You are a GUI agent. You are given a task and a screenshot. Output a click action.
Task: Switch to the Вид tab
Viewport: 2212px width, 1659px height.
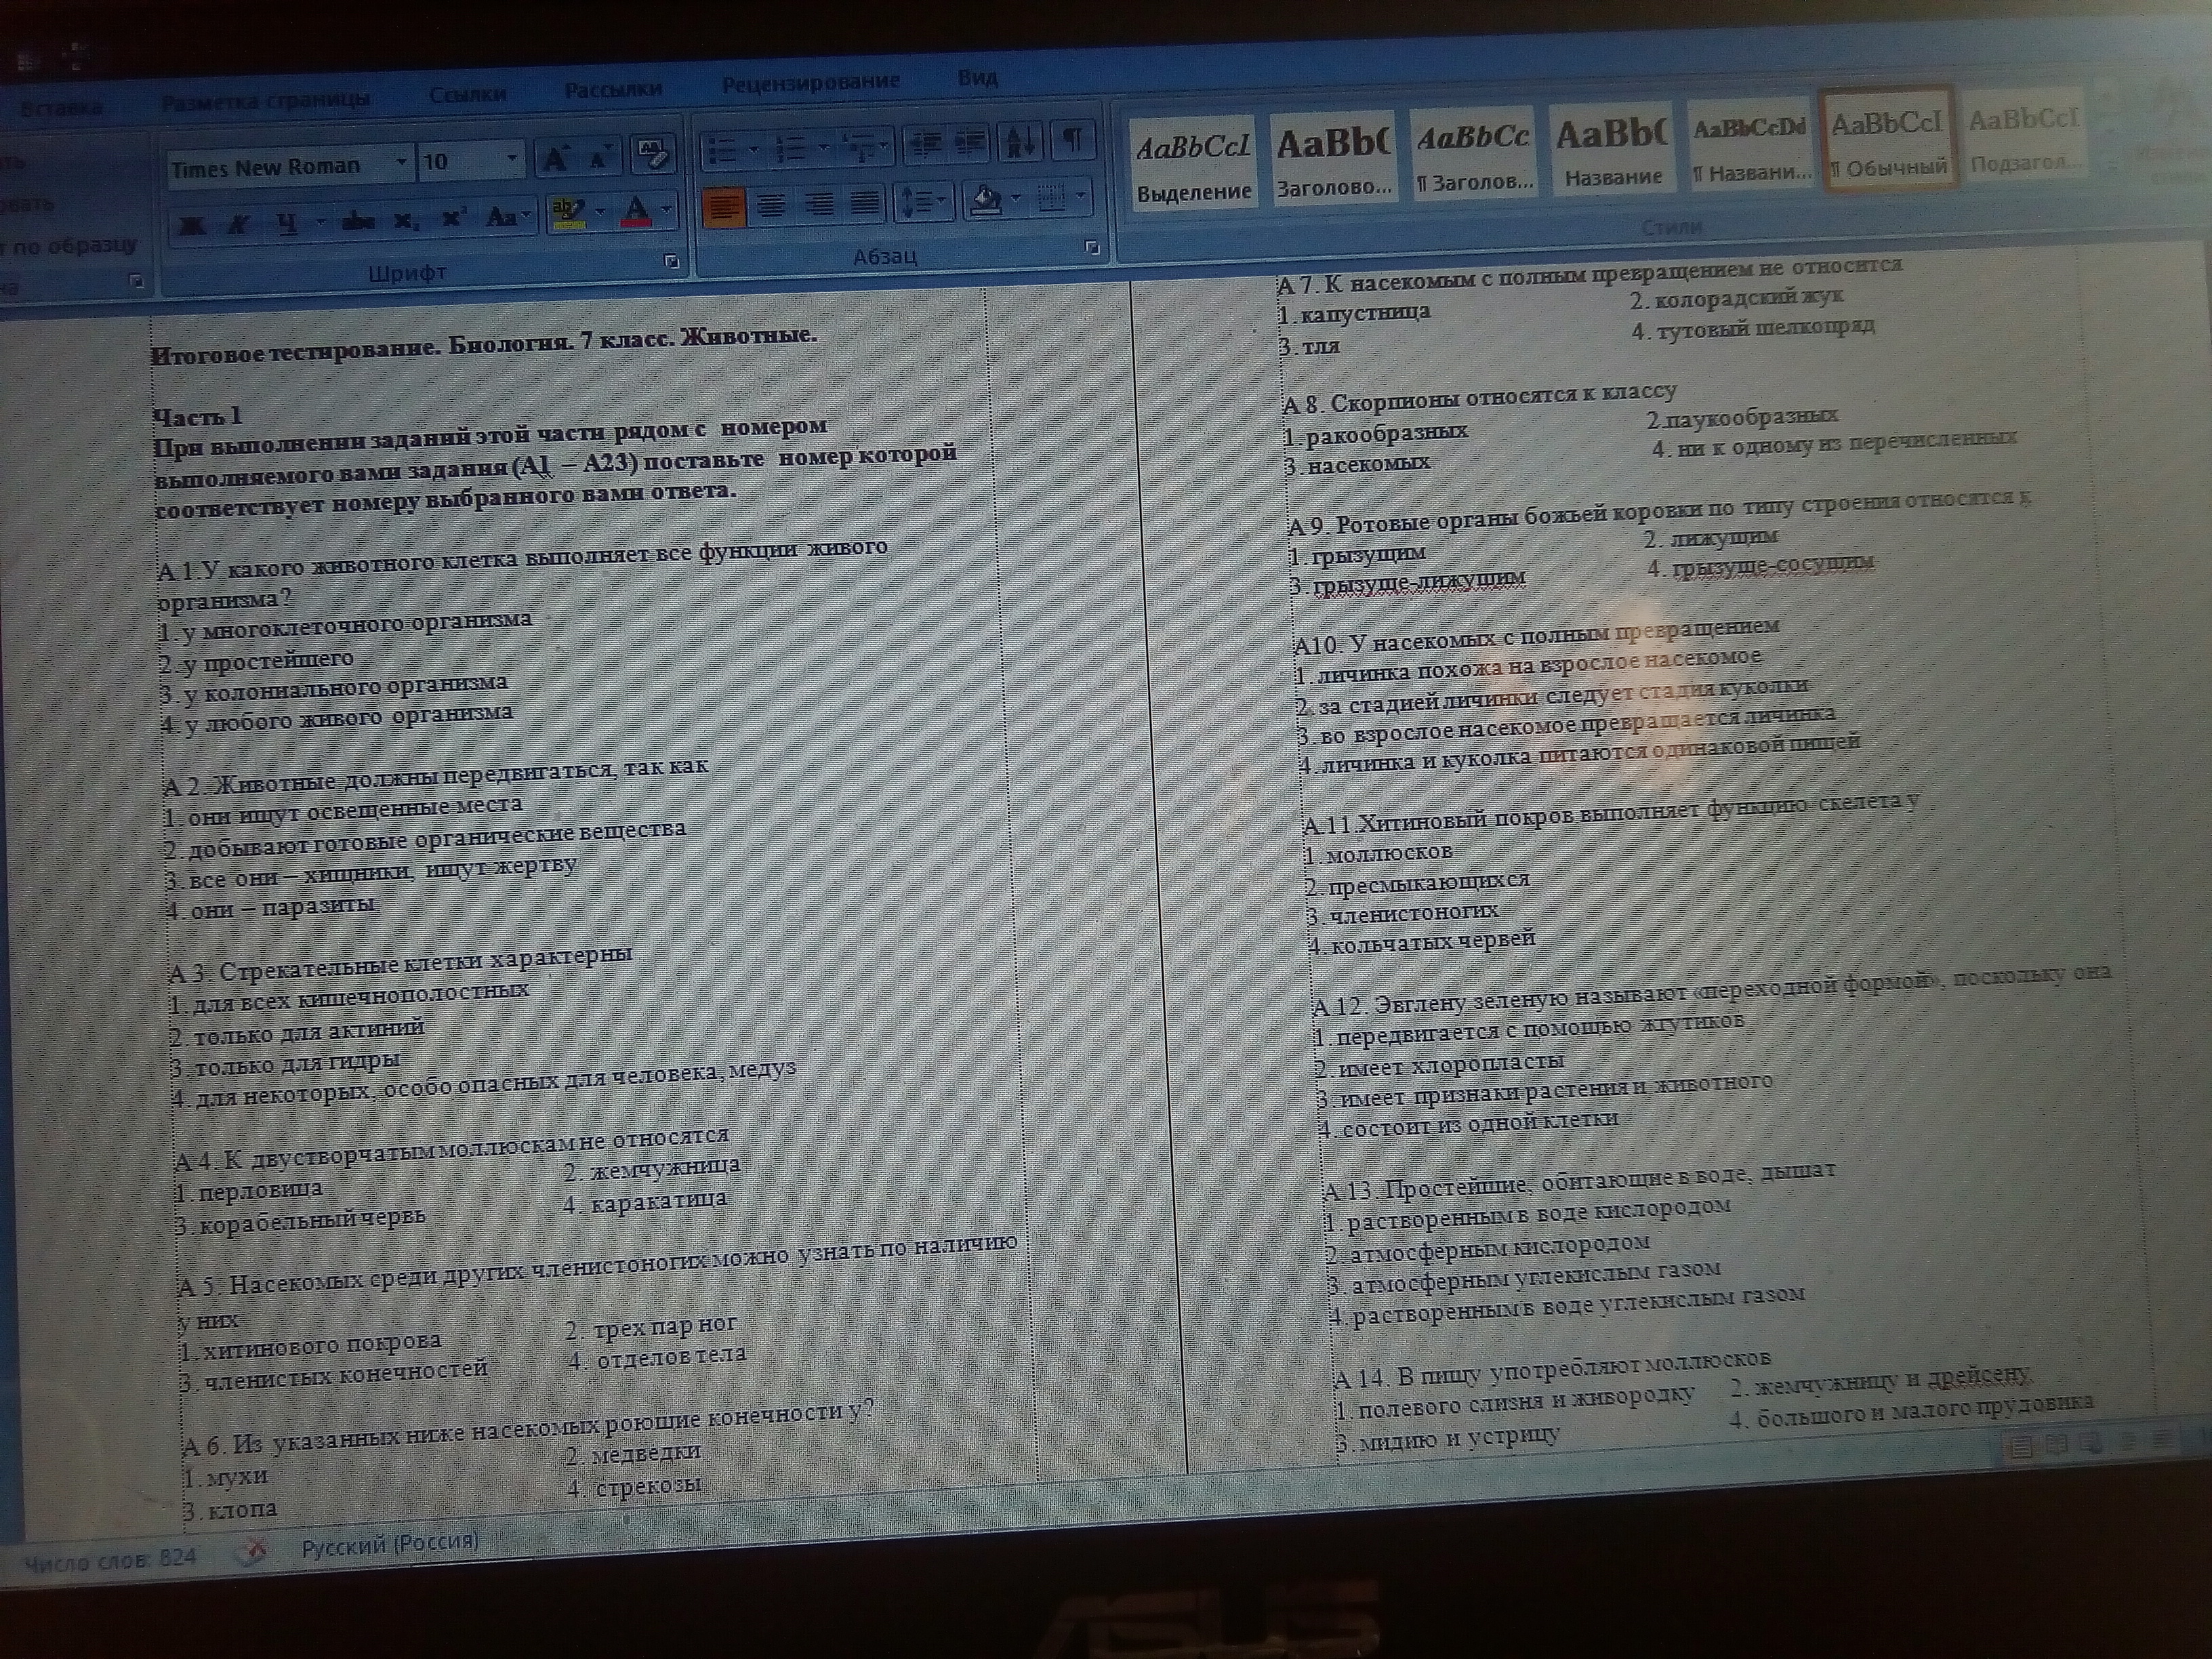(978, 77)
